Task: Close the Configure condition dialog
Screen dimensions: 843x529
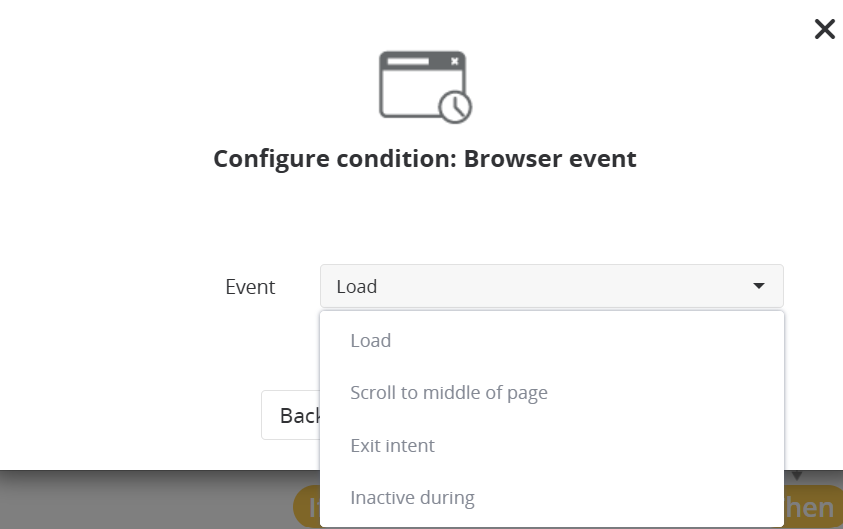Action: (825, 29)
